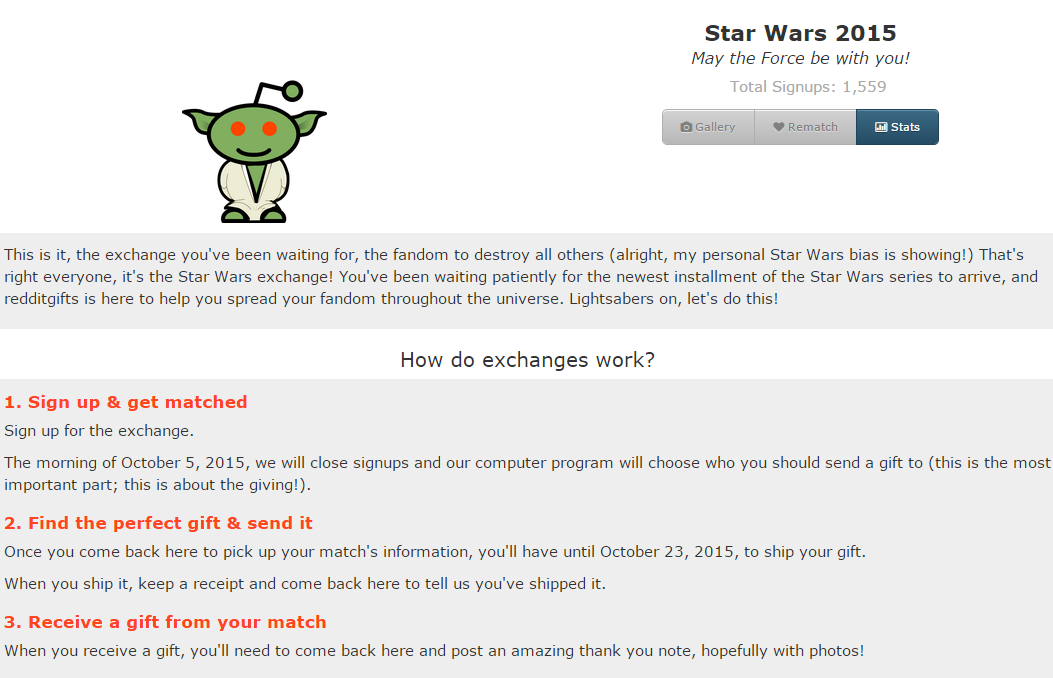
Task: Click the October 23, 2015 shipping sentence
Action: click(434, 552)
